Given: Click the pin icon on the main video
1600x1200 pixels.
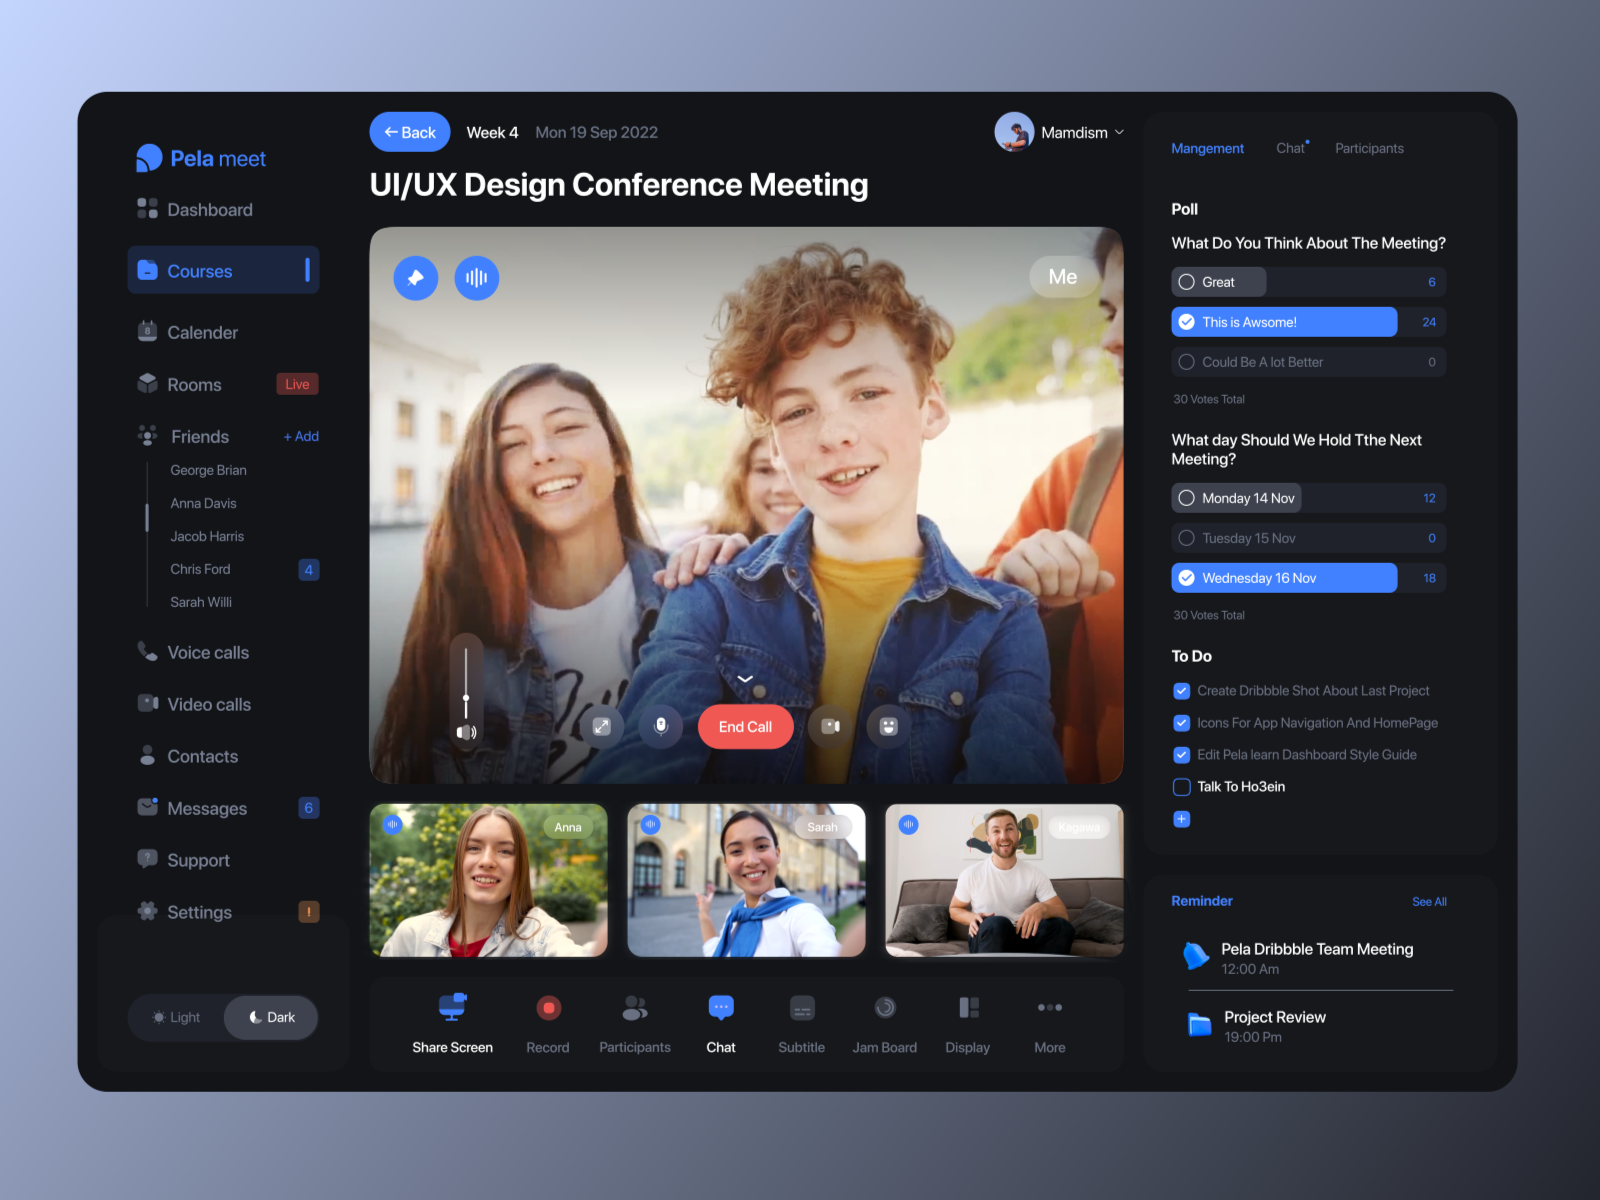Looking at the screenshot, I should [x=416, y=278].
